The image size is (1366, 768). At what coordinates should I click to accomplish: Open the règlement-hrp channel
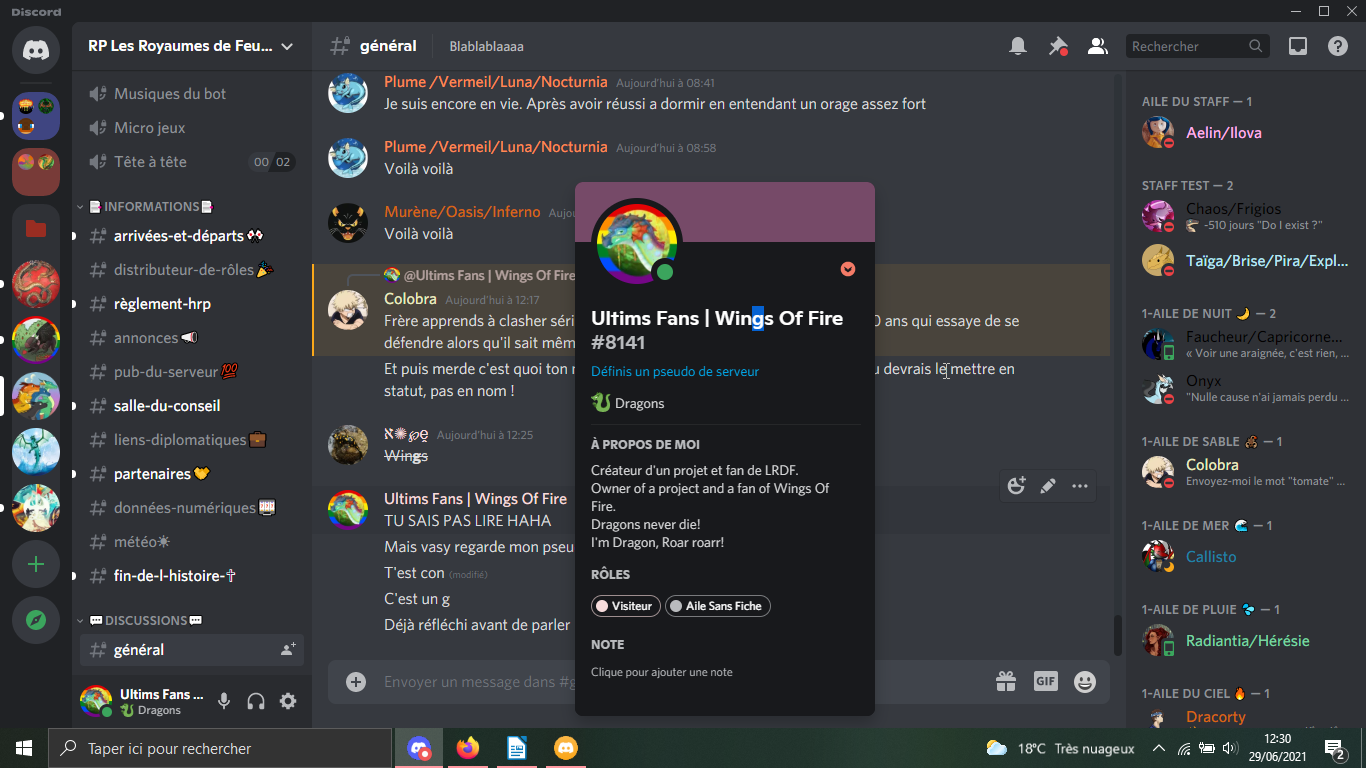click(162, 304)
